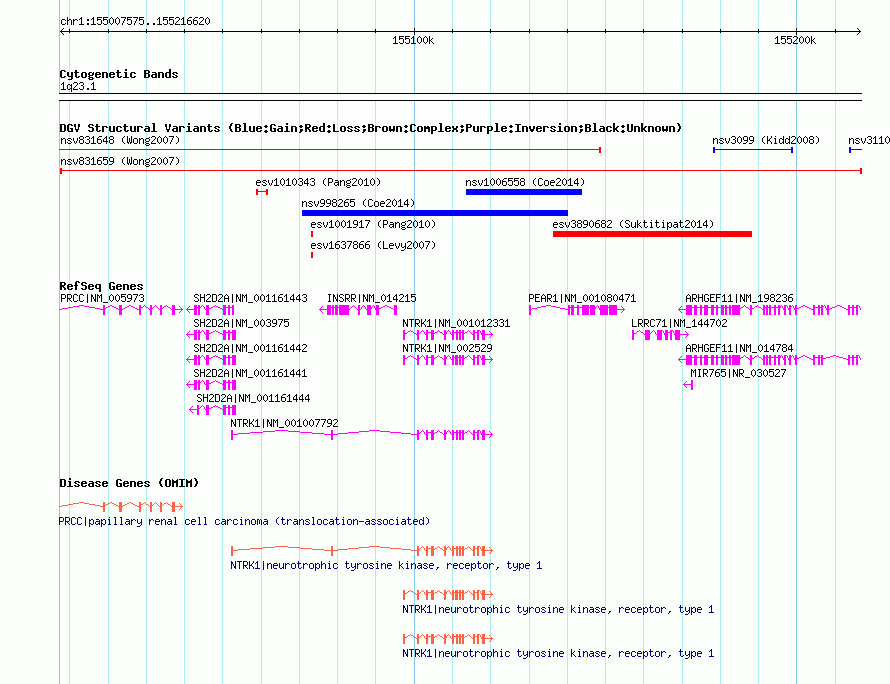Image resolution: width=890 pixels, height=684 pixels.
Task: Open variant nsv831648 (Wong2007) label
Action: click(x=120, y=140)
